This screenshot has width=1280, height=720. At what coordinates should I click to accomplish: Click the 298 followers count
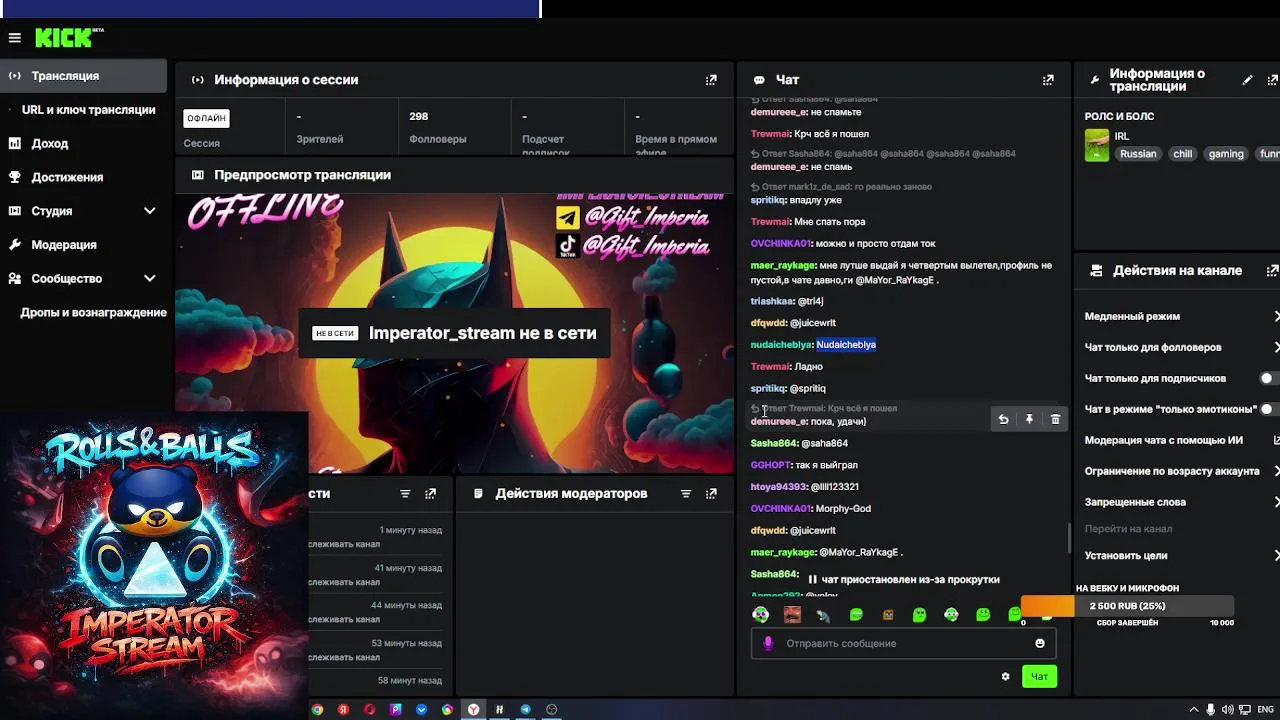(x=418, y=116)
